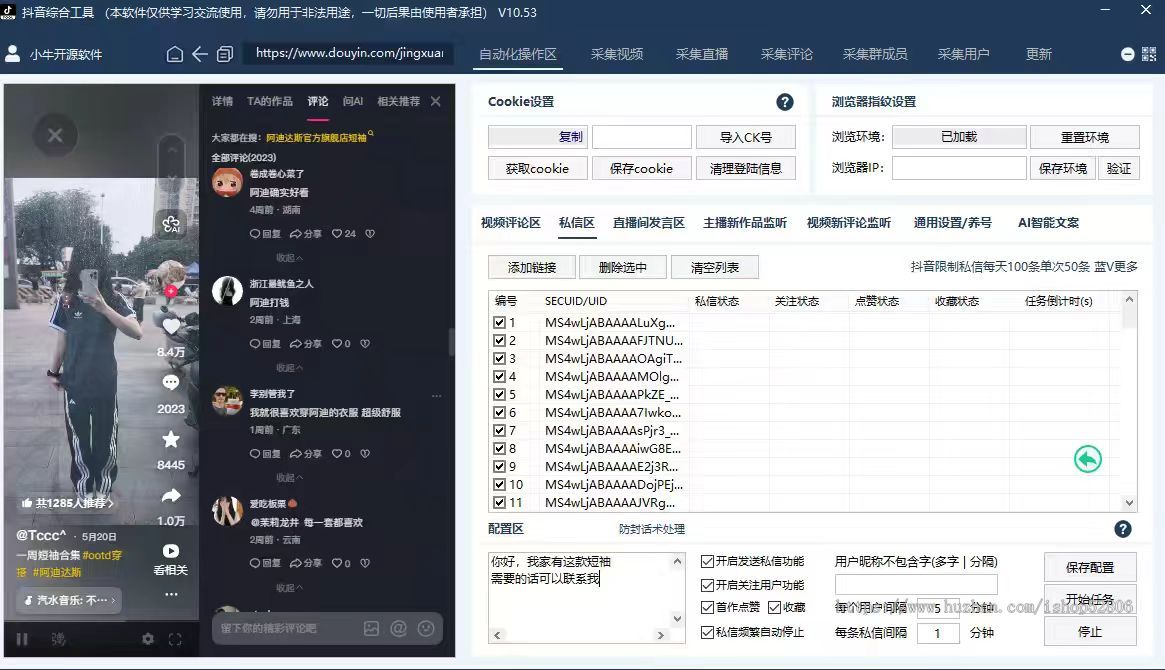Like the 阿迪确实好看 comment with 24 likes
This screenshot has width=1165, height=670.
(x=337, y=233)
